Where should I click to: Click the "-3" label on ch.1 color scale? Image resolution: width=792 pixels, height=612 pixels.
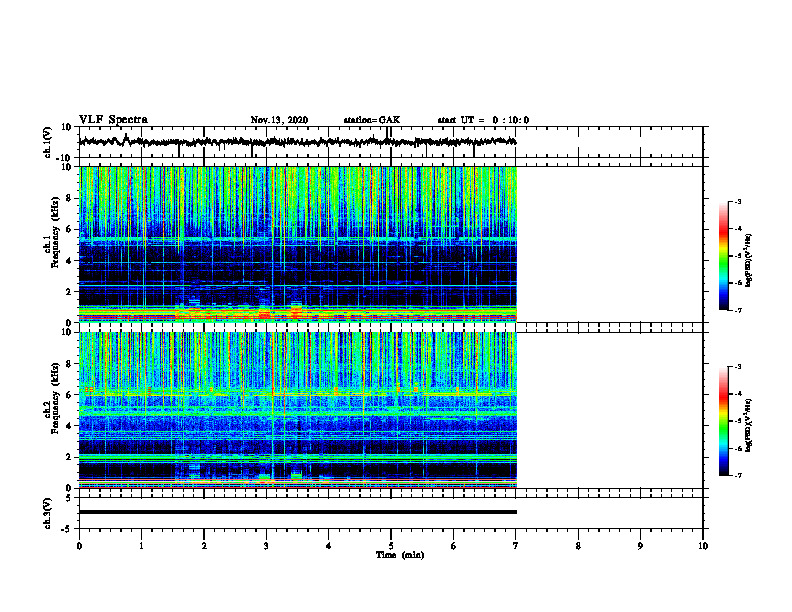tap(738, 201)
